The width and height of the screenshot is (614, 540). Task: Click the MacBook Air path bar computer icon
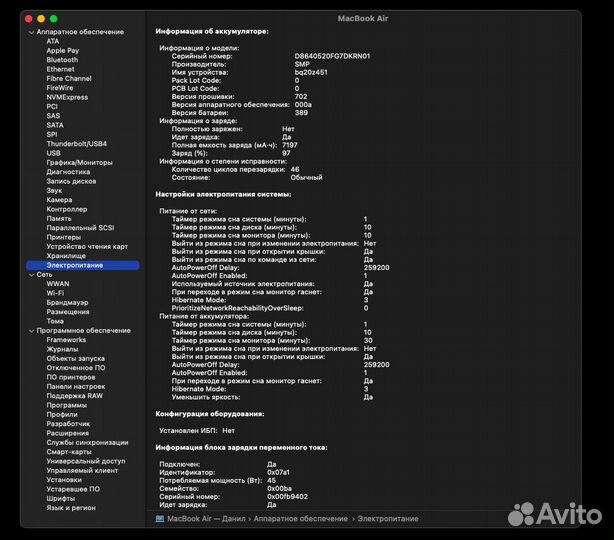(x=160, y=519)
